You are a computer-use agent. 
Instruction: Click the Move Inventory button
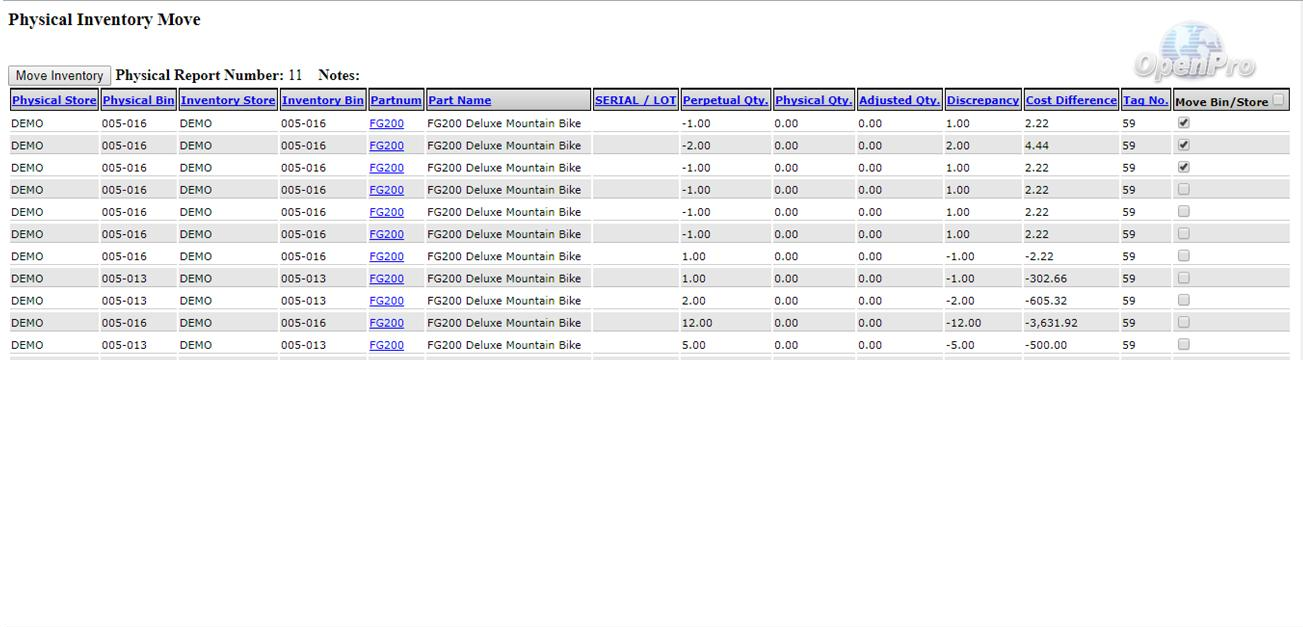(59, 76)
